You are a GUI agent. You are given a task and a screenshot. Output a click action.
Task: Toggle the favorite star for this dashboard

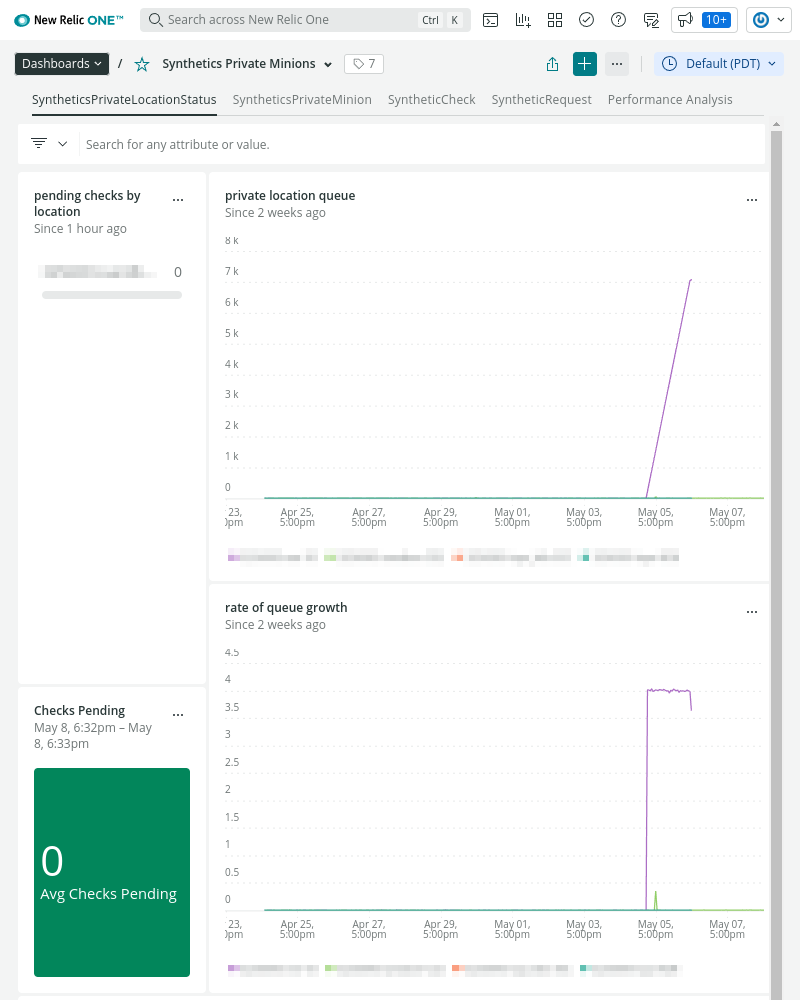coord(141,63)
